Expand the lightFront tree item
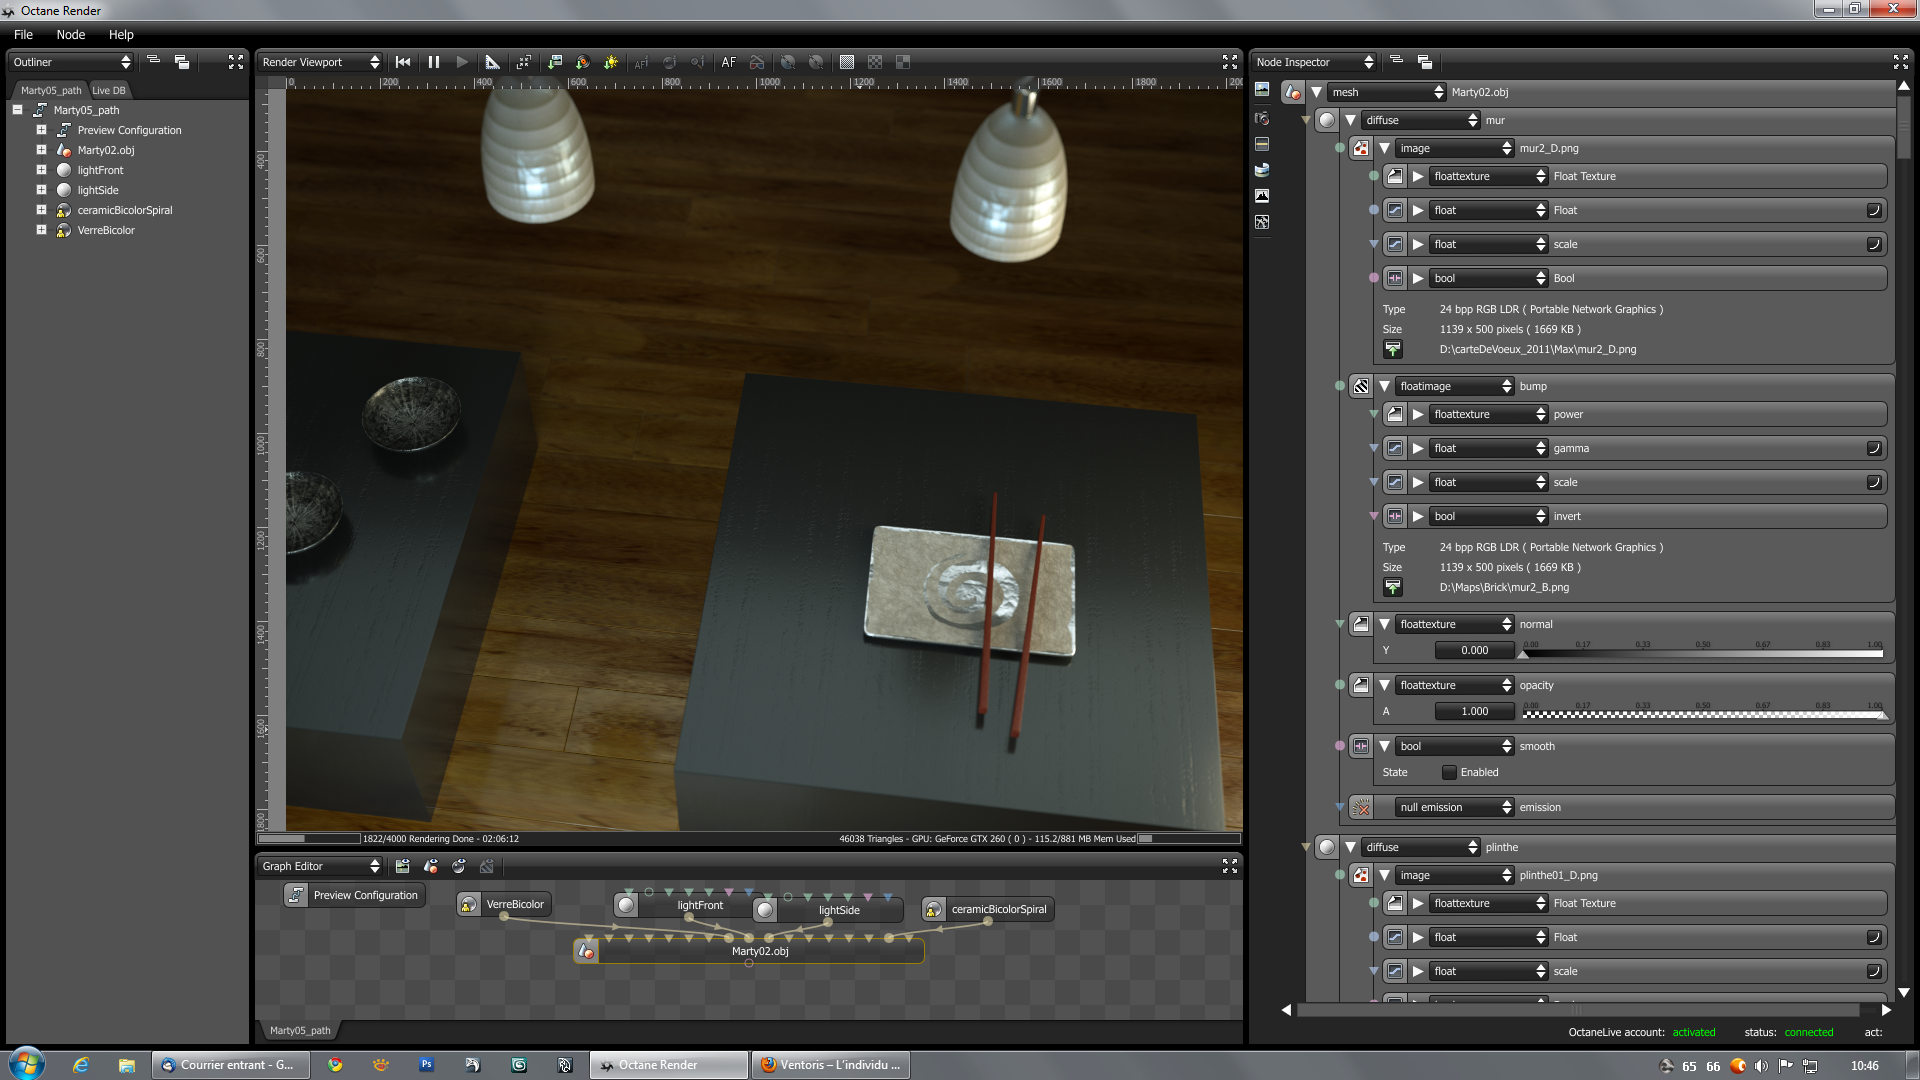Screen dimensions: 1920x1080 [x=41, y=170]
